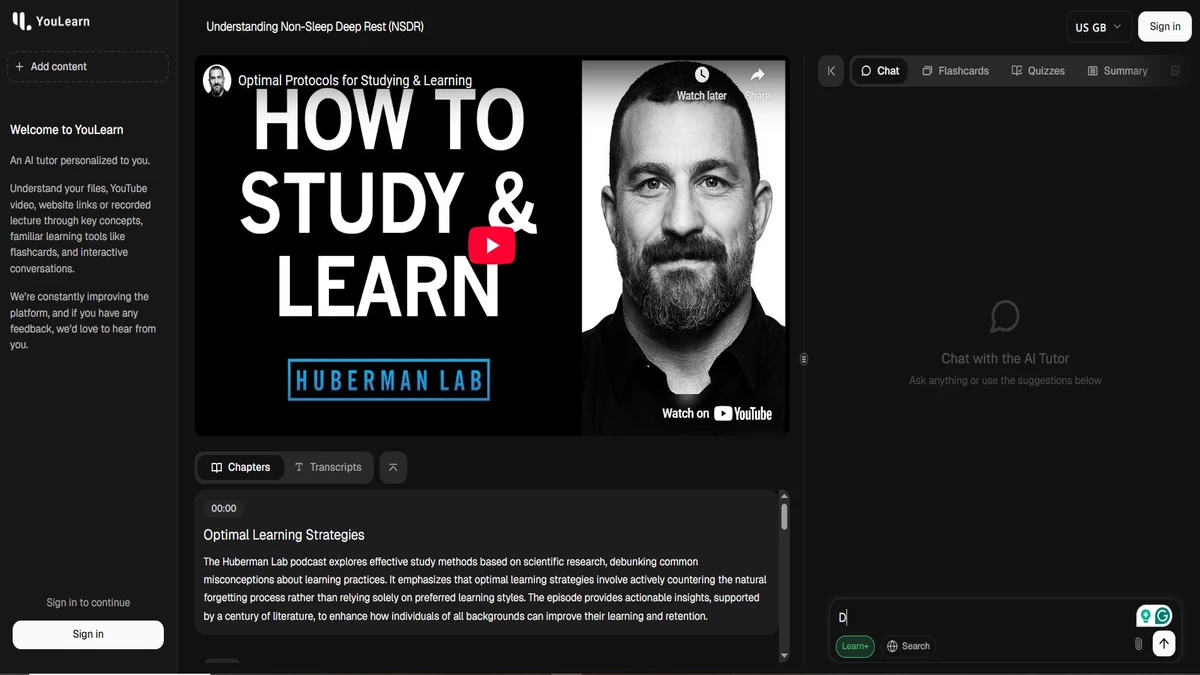Click the panel resize handle between video and chat
1200x675 pixels.
coord(804,359)
